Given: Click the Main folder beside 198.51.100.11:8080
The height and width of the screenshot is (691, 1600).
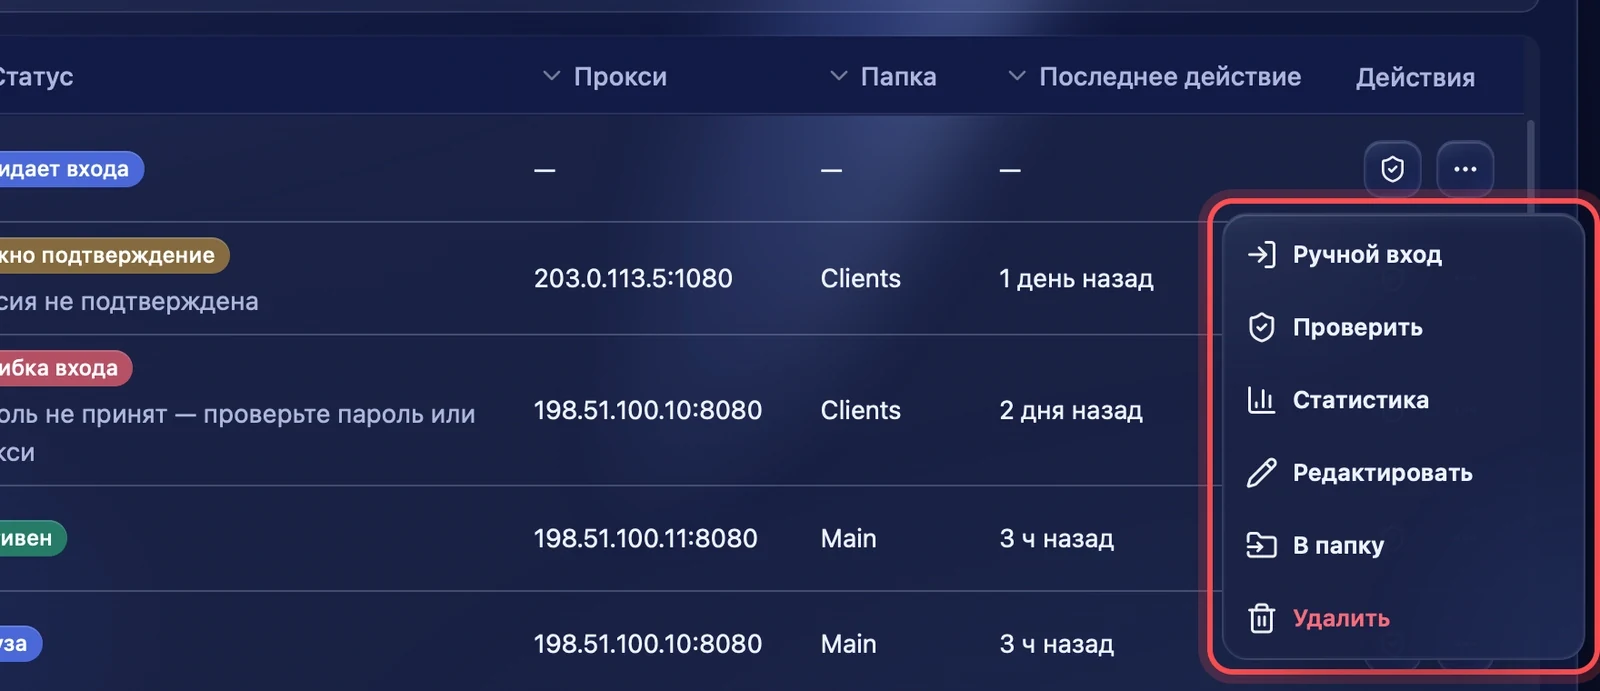Looking at the screenshot, I should pyautogui.click(x=849, y=538).
